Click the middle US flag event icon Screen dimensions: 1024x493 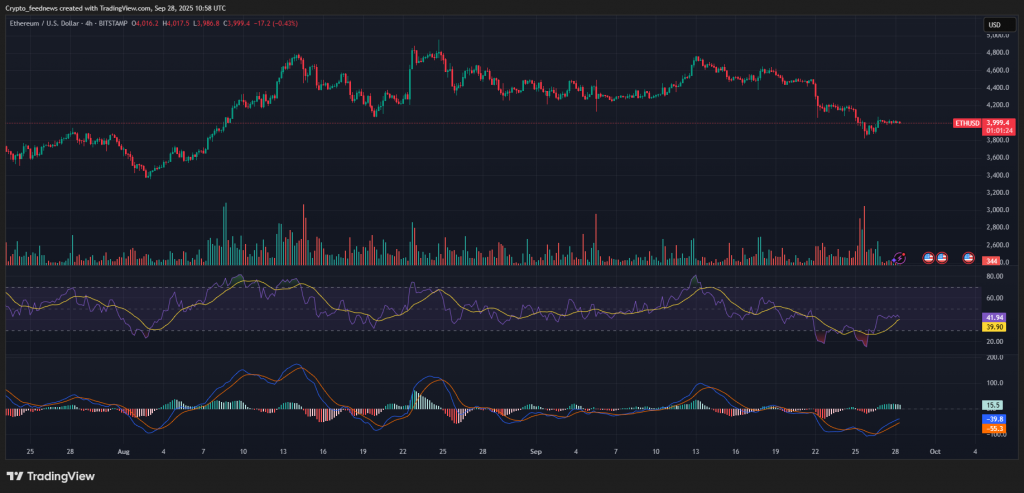(941, 258)
